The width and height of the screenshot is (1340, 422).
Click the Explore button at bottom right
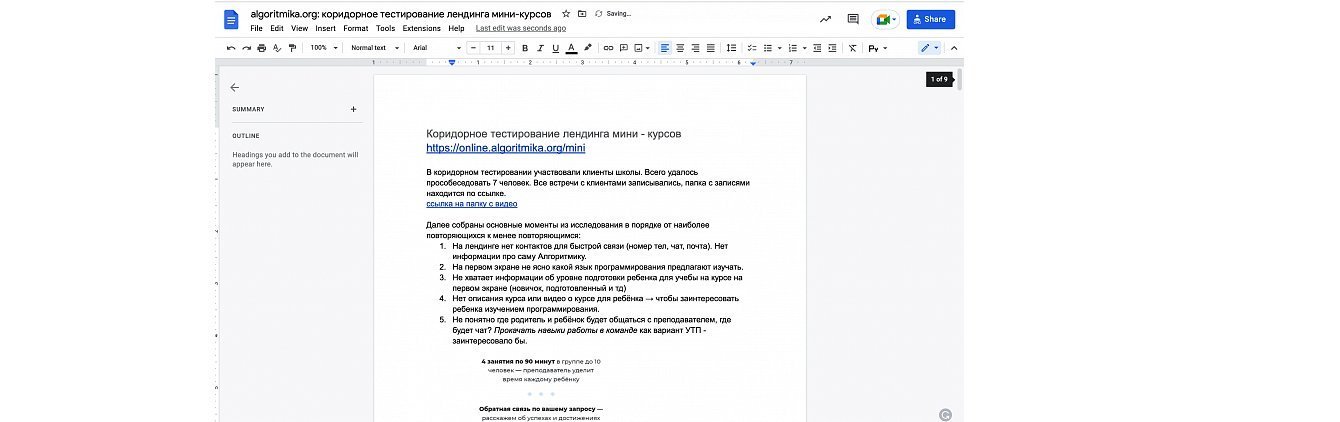(946, 414)
